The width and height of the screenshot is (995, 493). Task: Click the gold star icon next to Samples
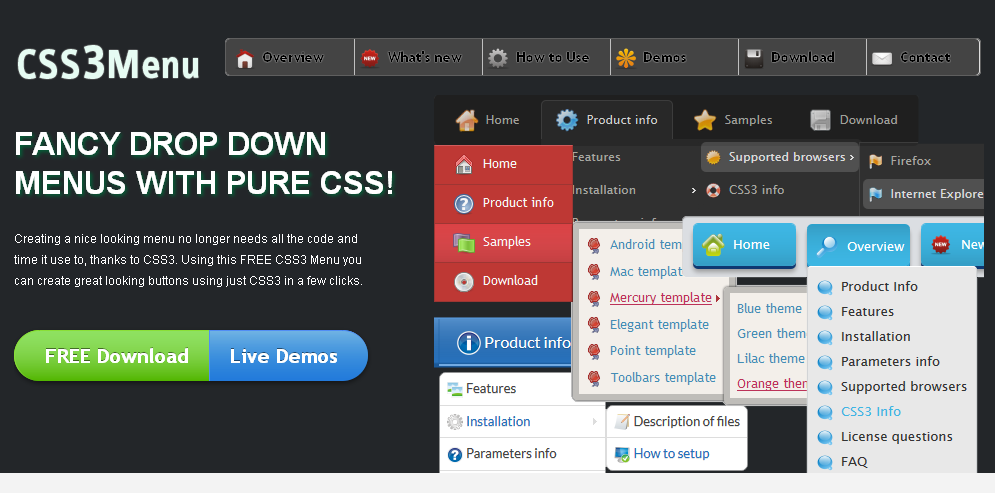tap(705, 120)
